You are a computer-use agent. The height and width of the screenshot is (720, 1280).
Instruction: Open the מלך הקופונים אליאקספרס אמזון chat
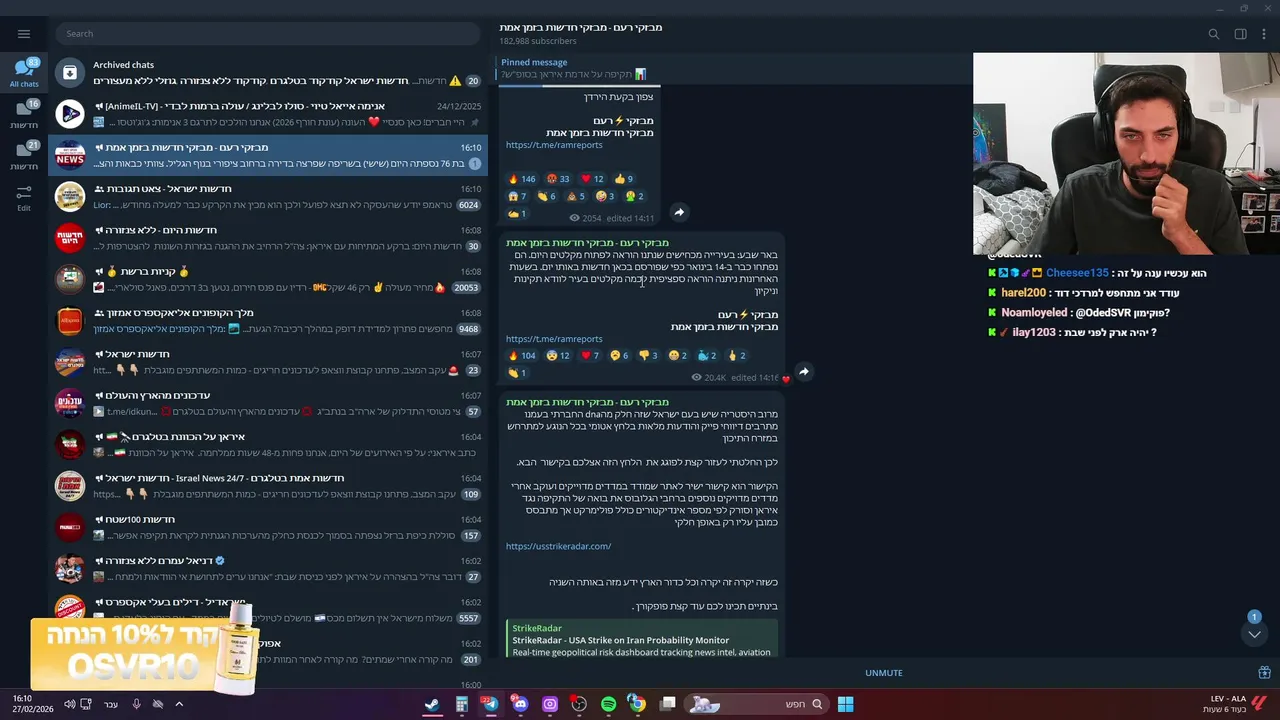click(268, 321)
